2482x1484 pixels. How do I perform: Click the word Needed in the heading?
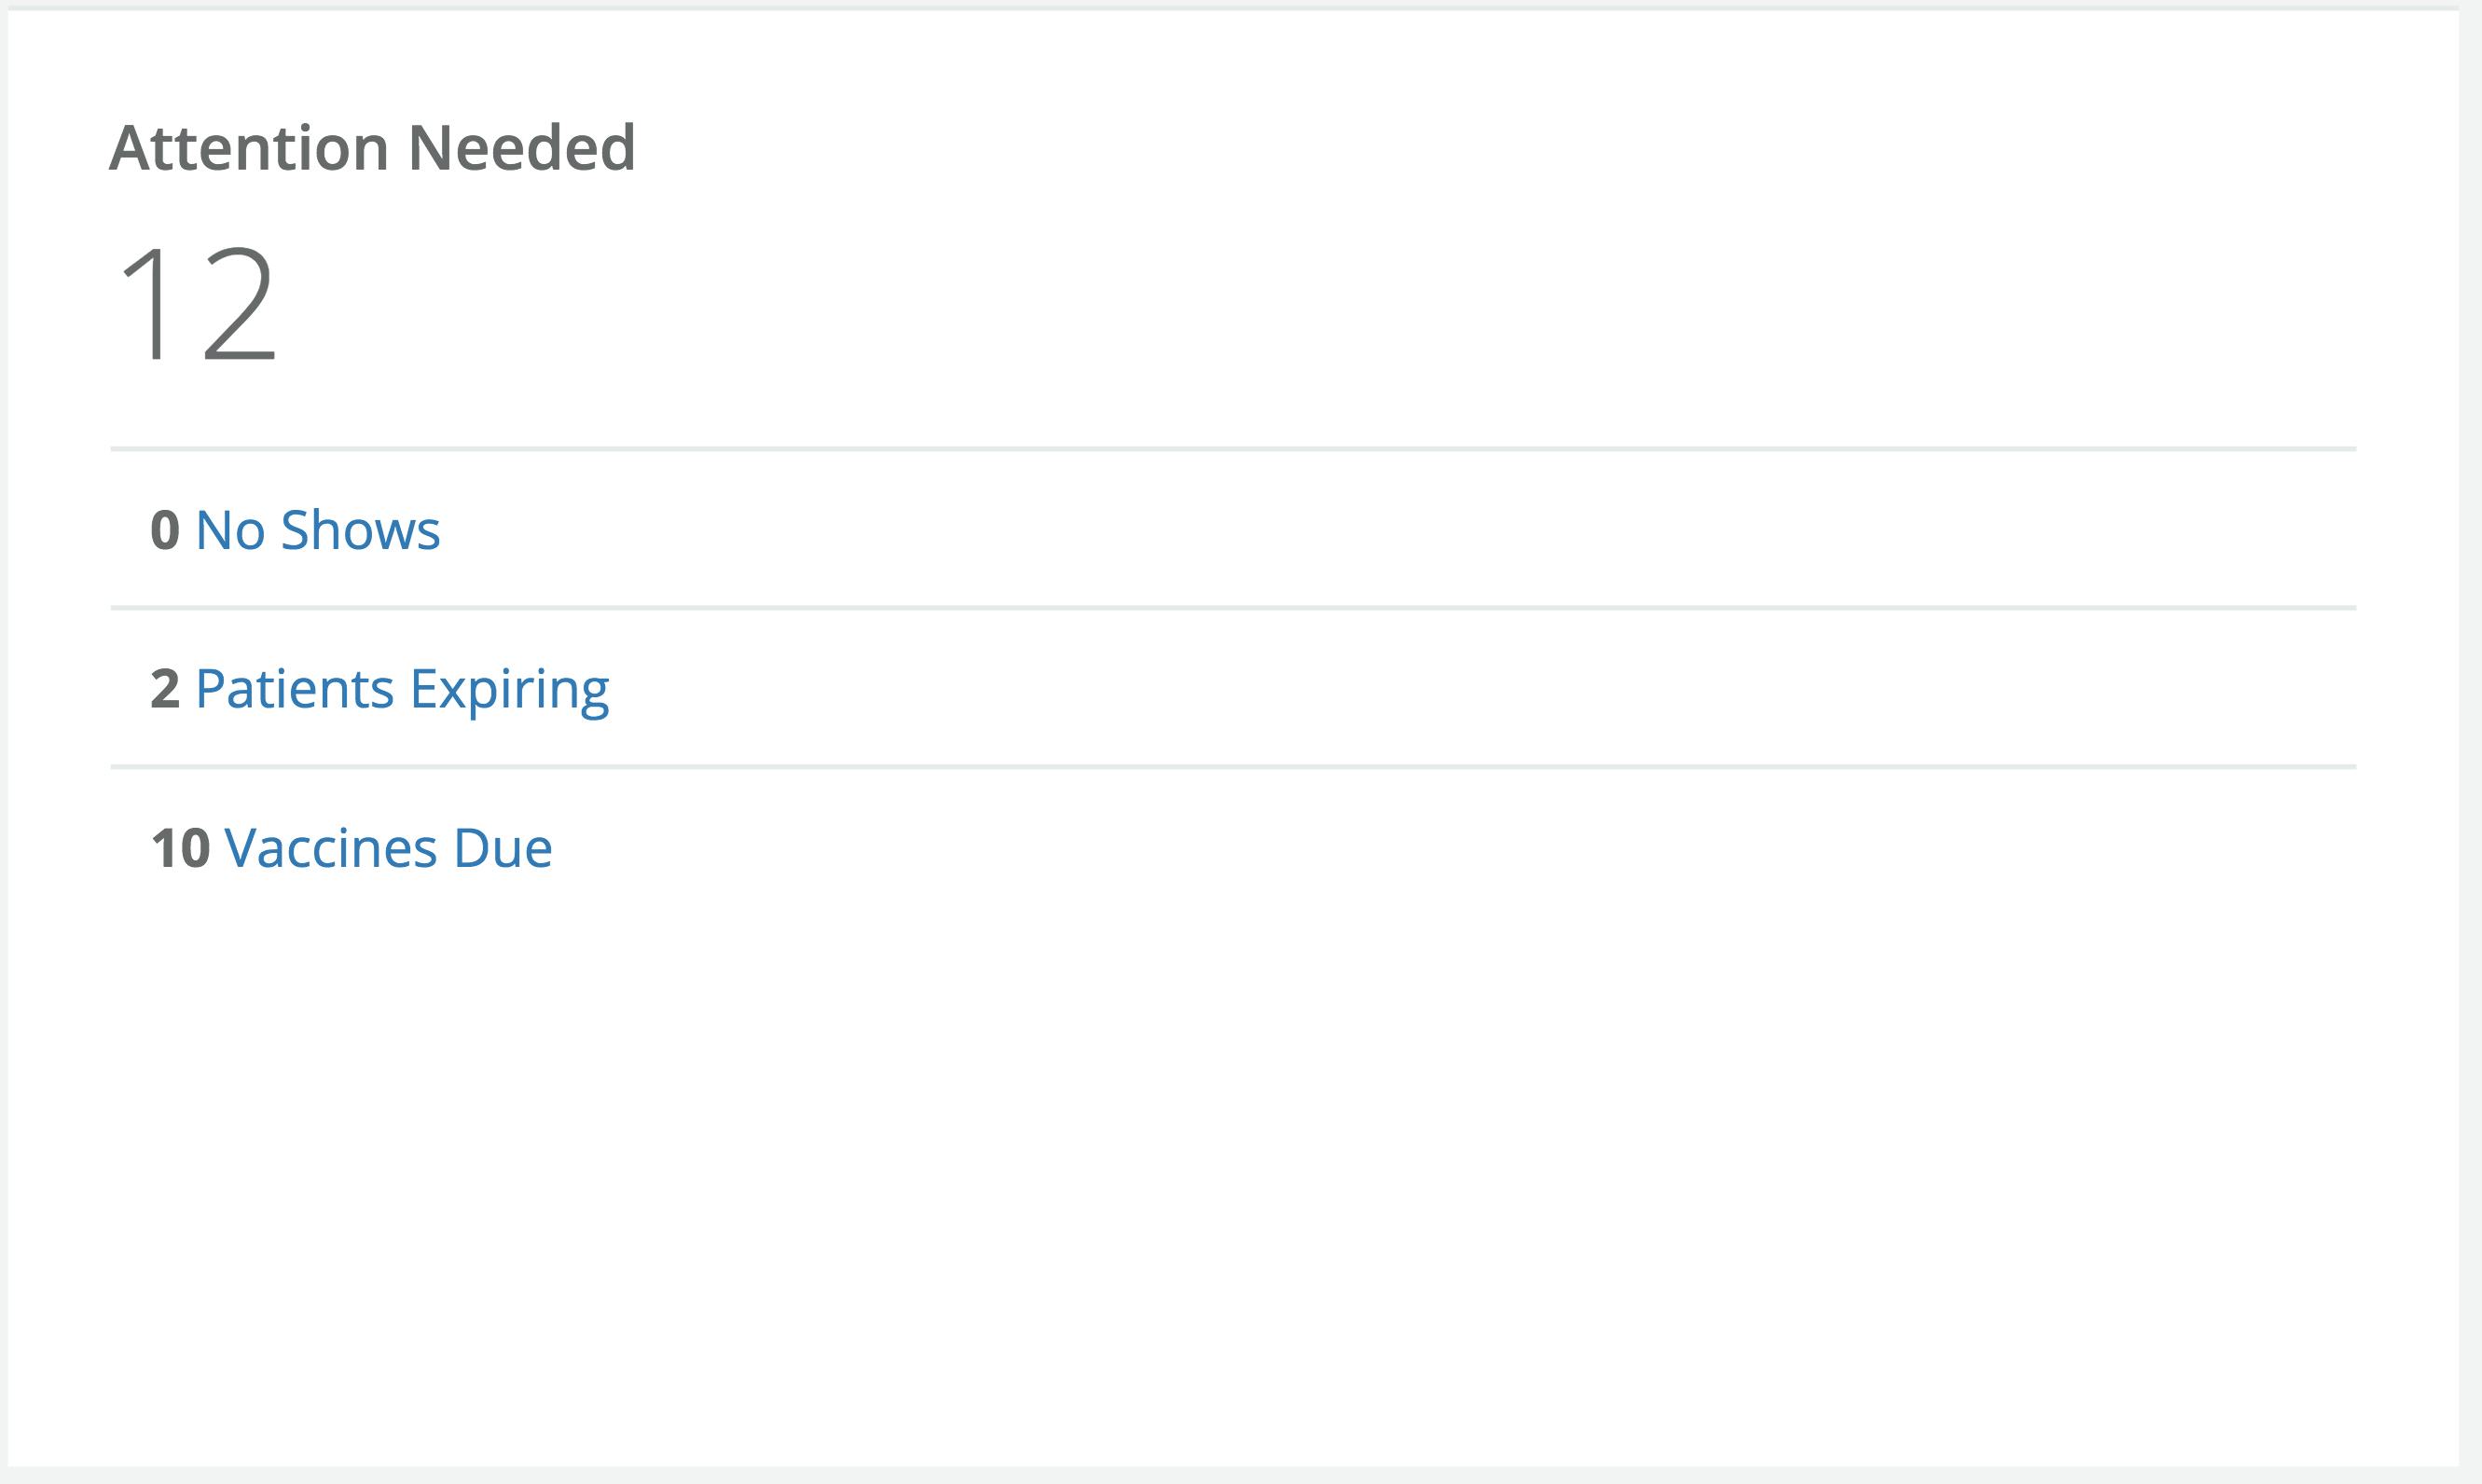(x=521, y=148)
